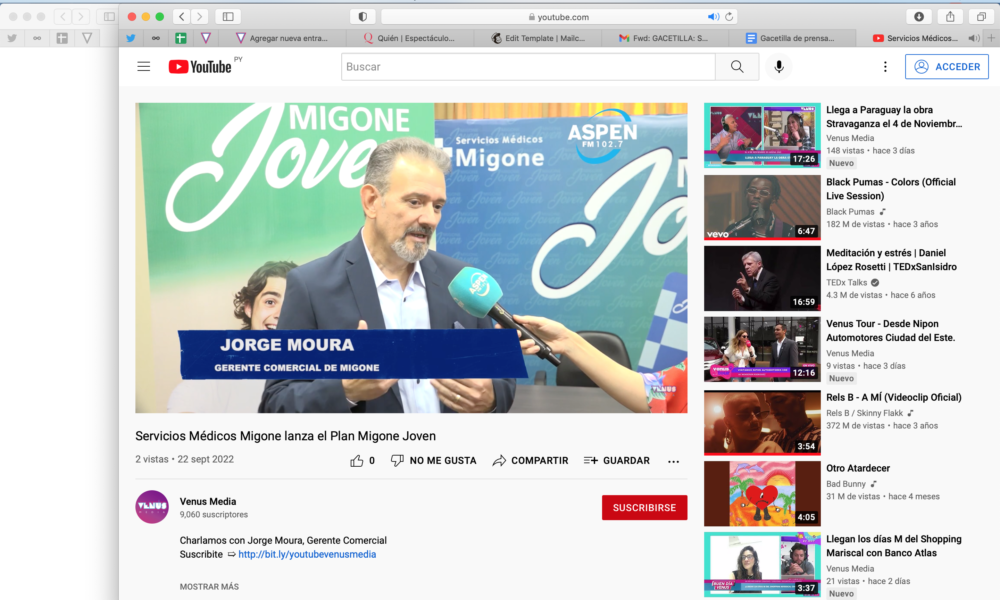Click the YouTube logo
This screenshot has height=600, width=1000.
point(200,67)
